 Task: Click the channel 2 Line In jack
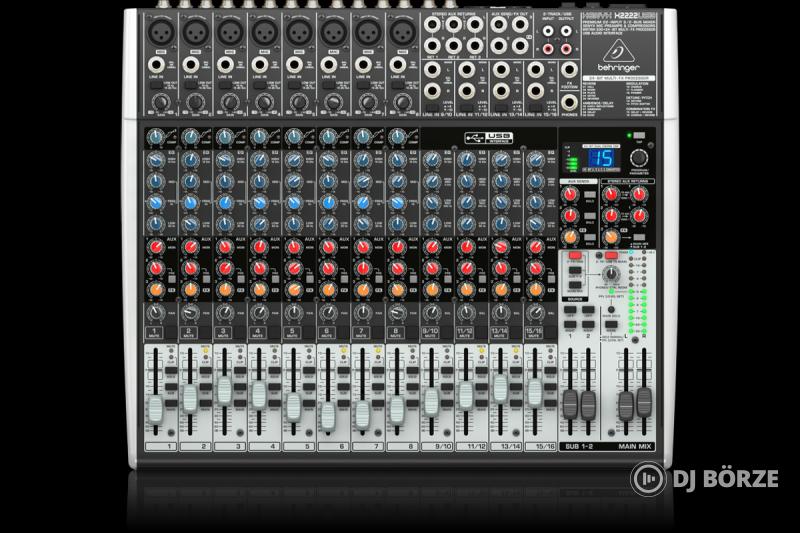tap(190, 65)
